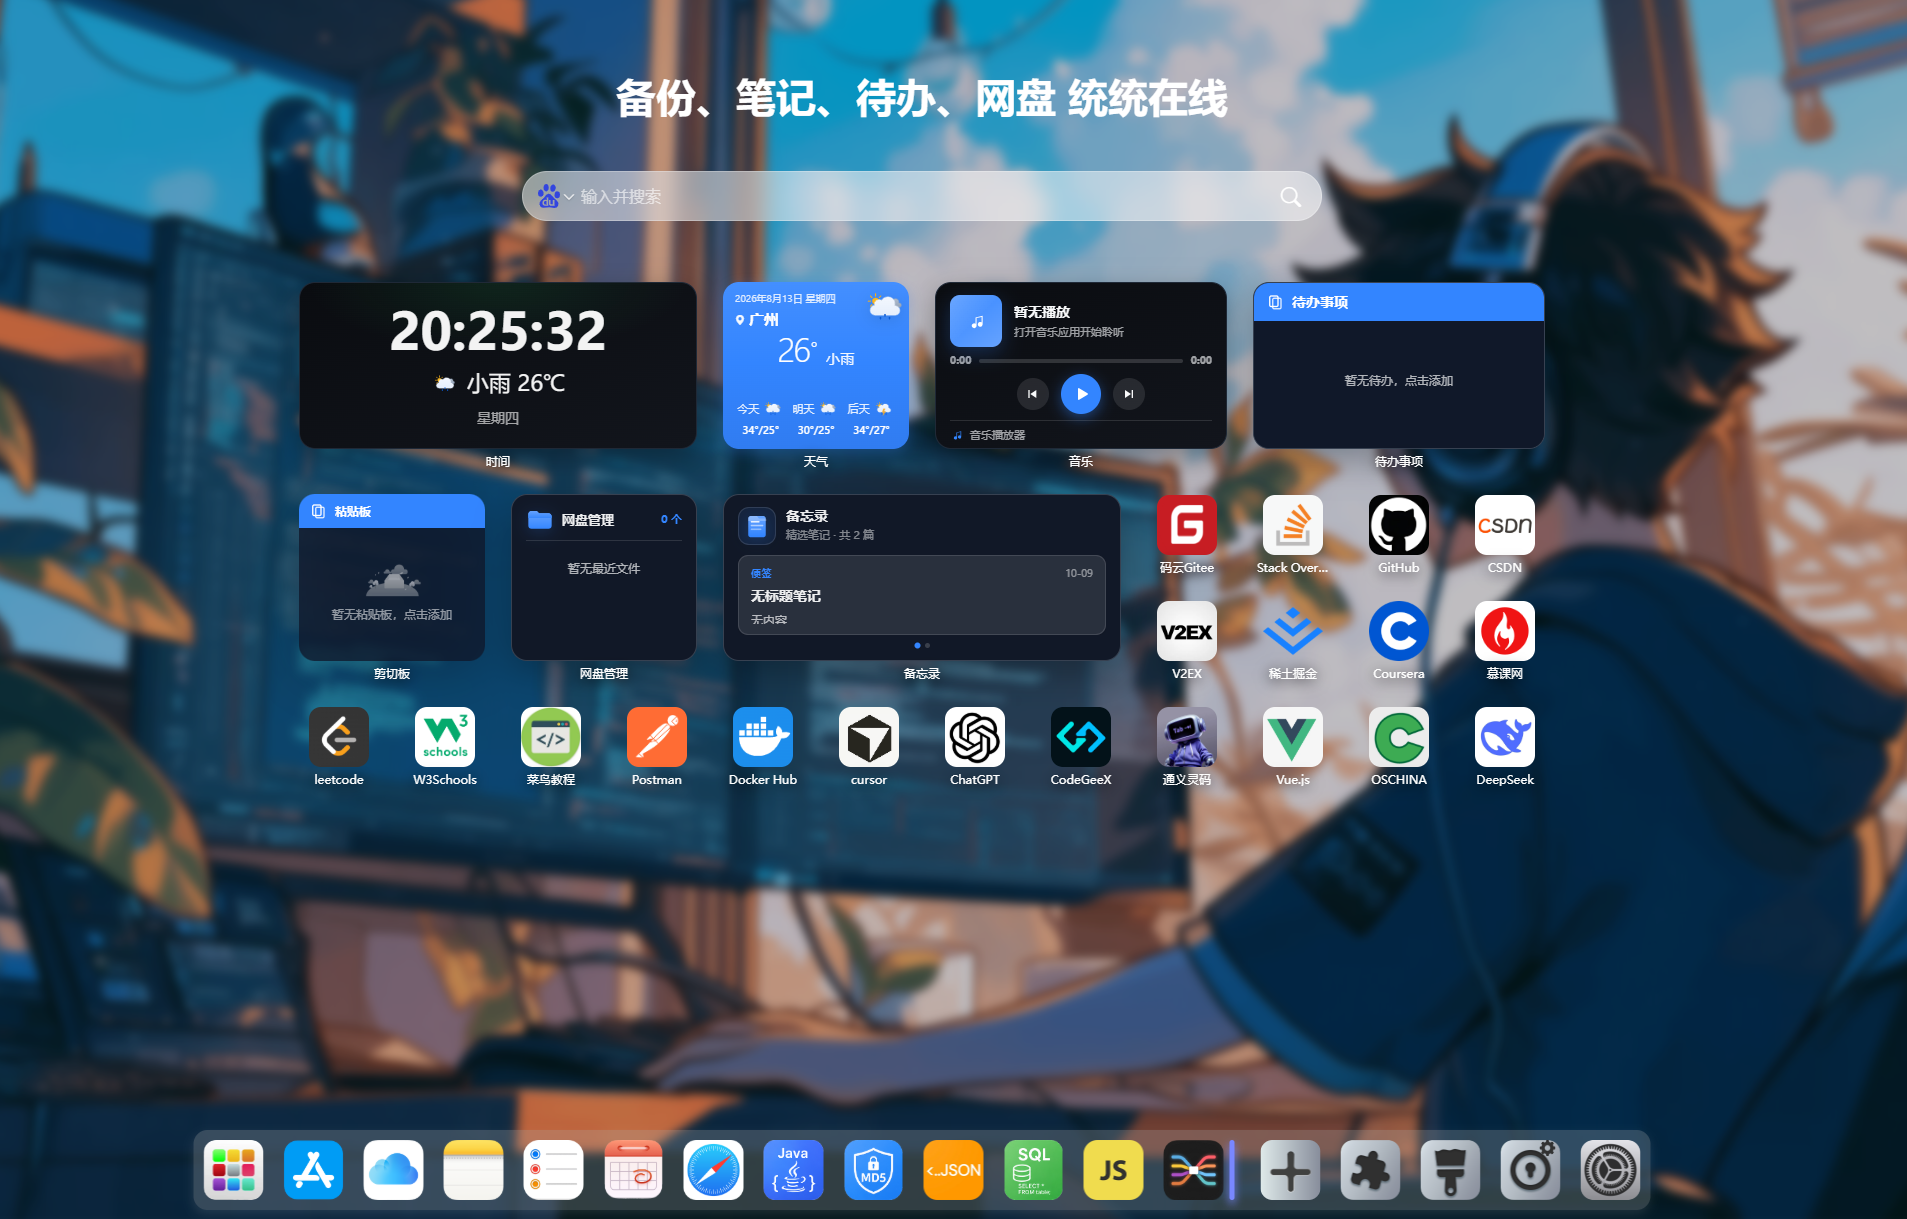The width and height of the screenshot is (1907, 1219).
Task: Open the Coursera shortcut icon
Action: (1399, 631)
